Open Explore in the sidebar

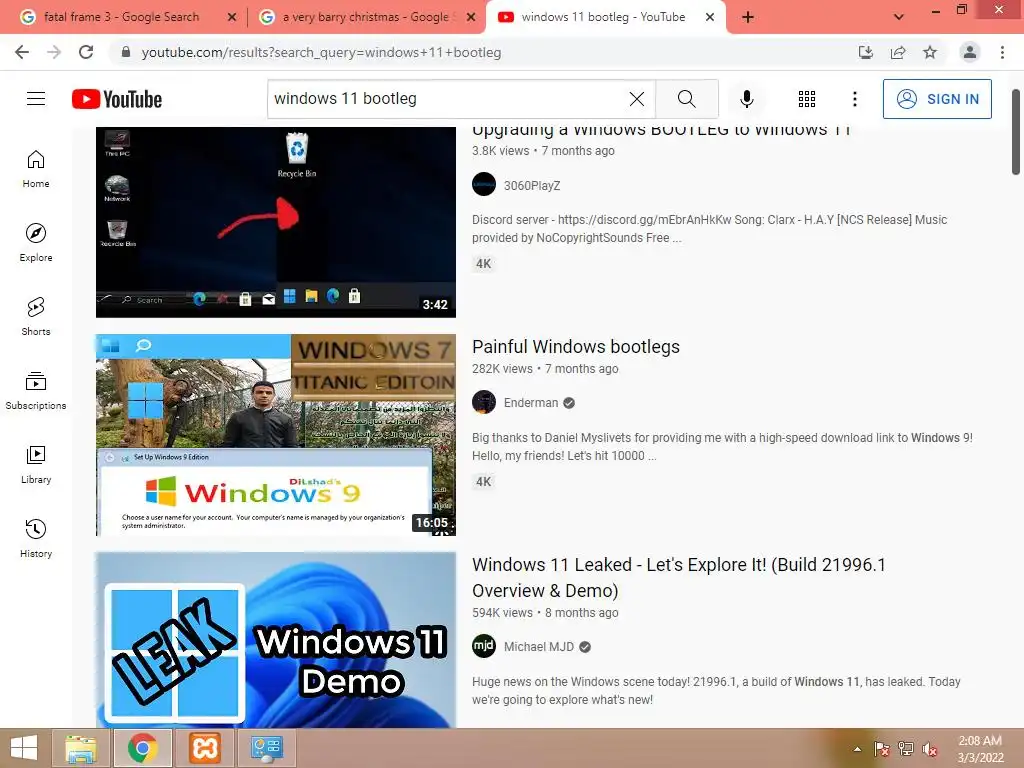tap(36, 243)
